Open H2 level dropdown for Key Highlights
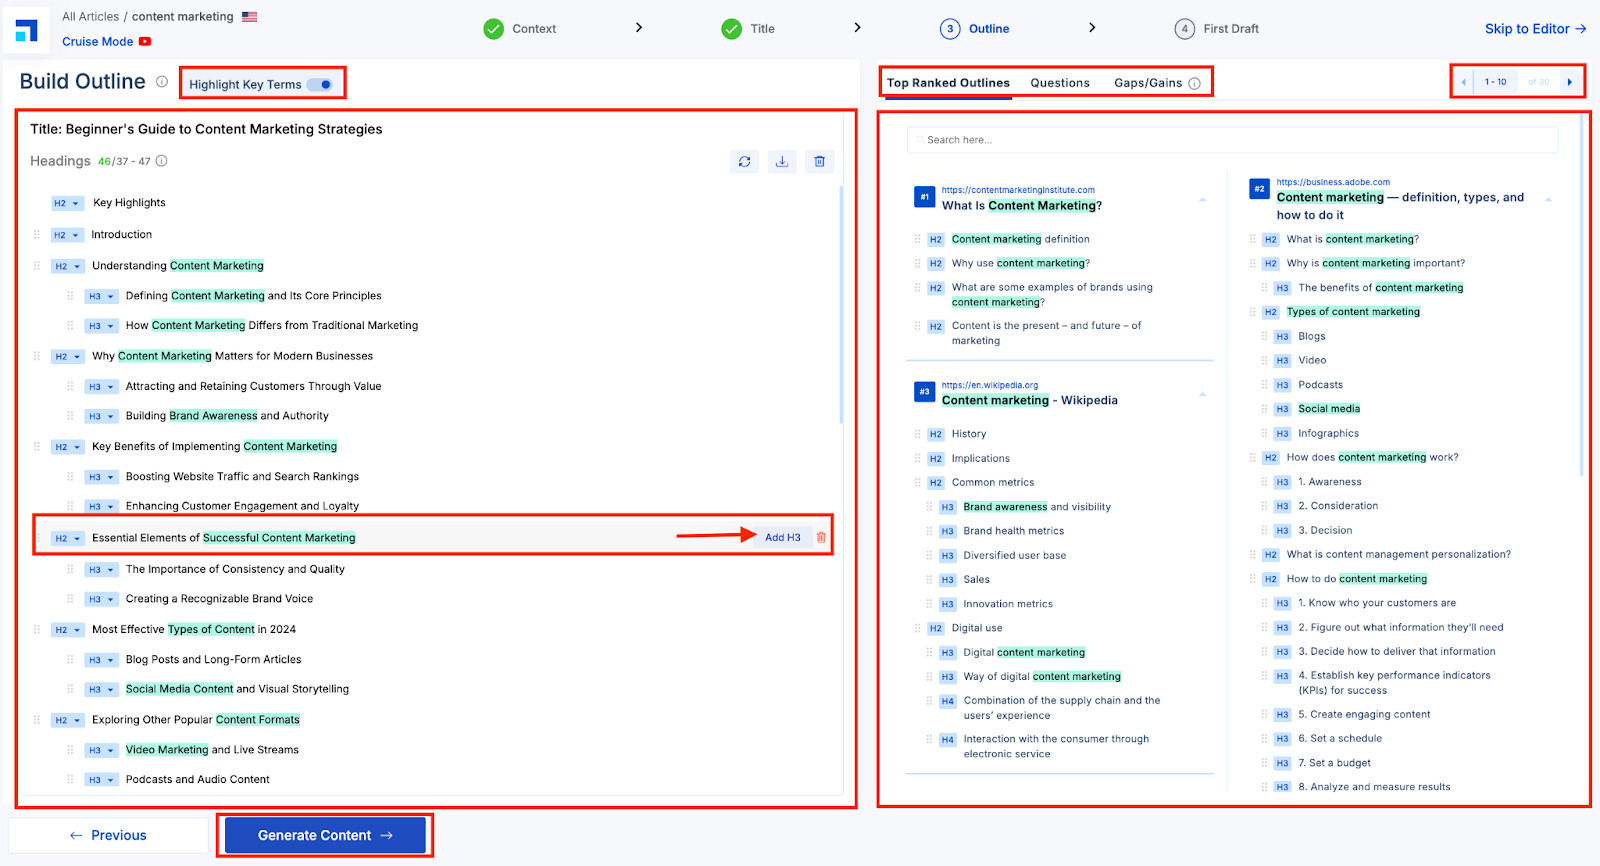This screenshot has width=1600, height=866. [x=66, y=203]
